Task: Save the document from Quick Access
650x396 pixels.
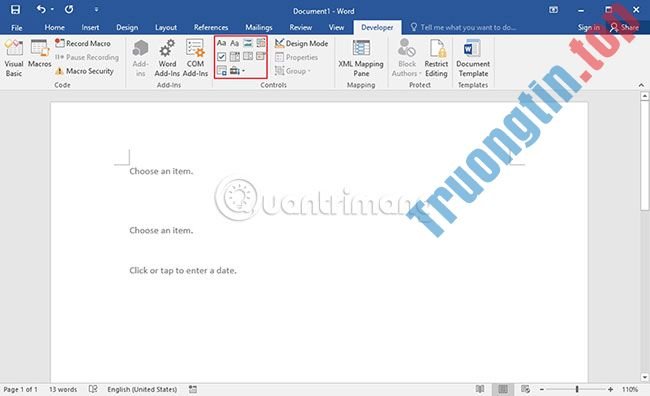Action: pyautogui.click(x=15, y=9)
